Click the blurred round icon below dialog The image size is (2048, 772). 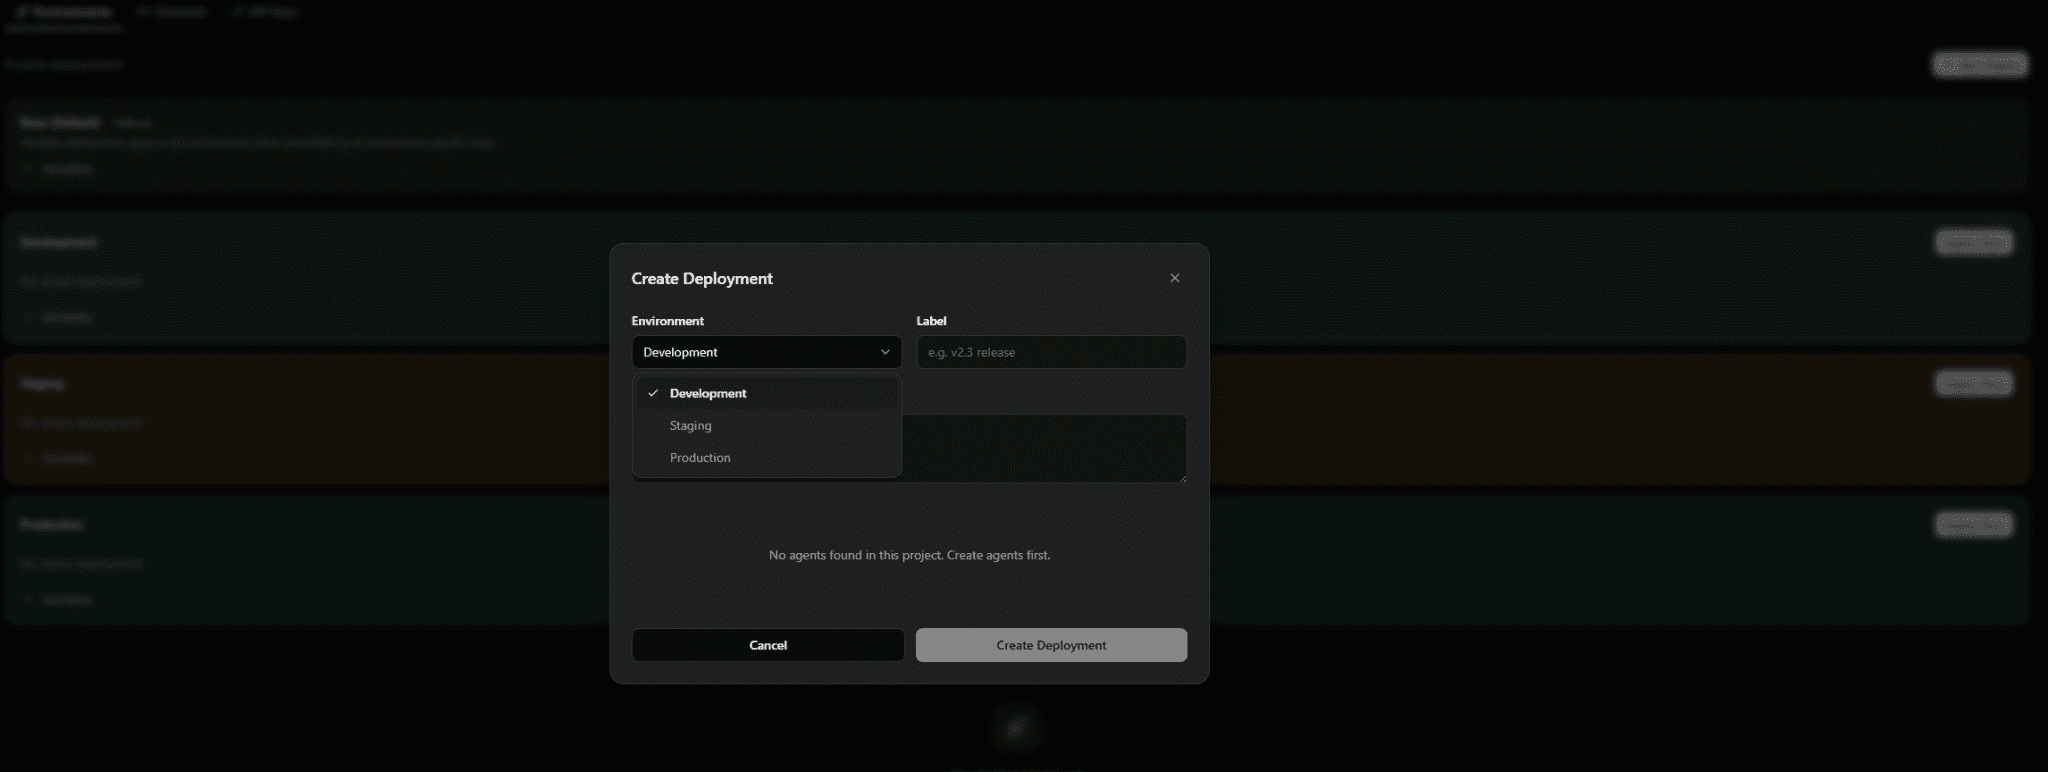pyautogui.click(x=1015, y=728)
